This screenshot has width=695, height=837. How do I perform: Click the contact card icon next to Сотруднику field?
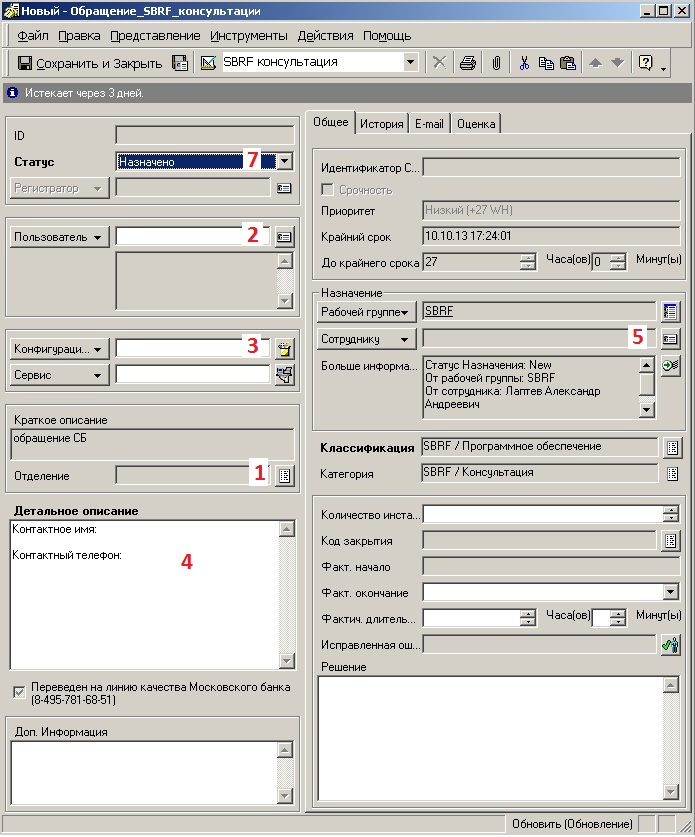[x=670, y=339]
